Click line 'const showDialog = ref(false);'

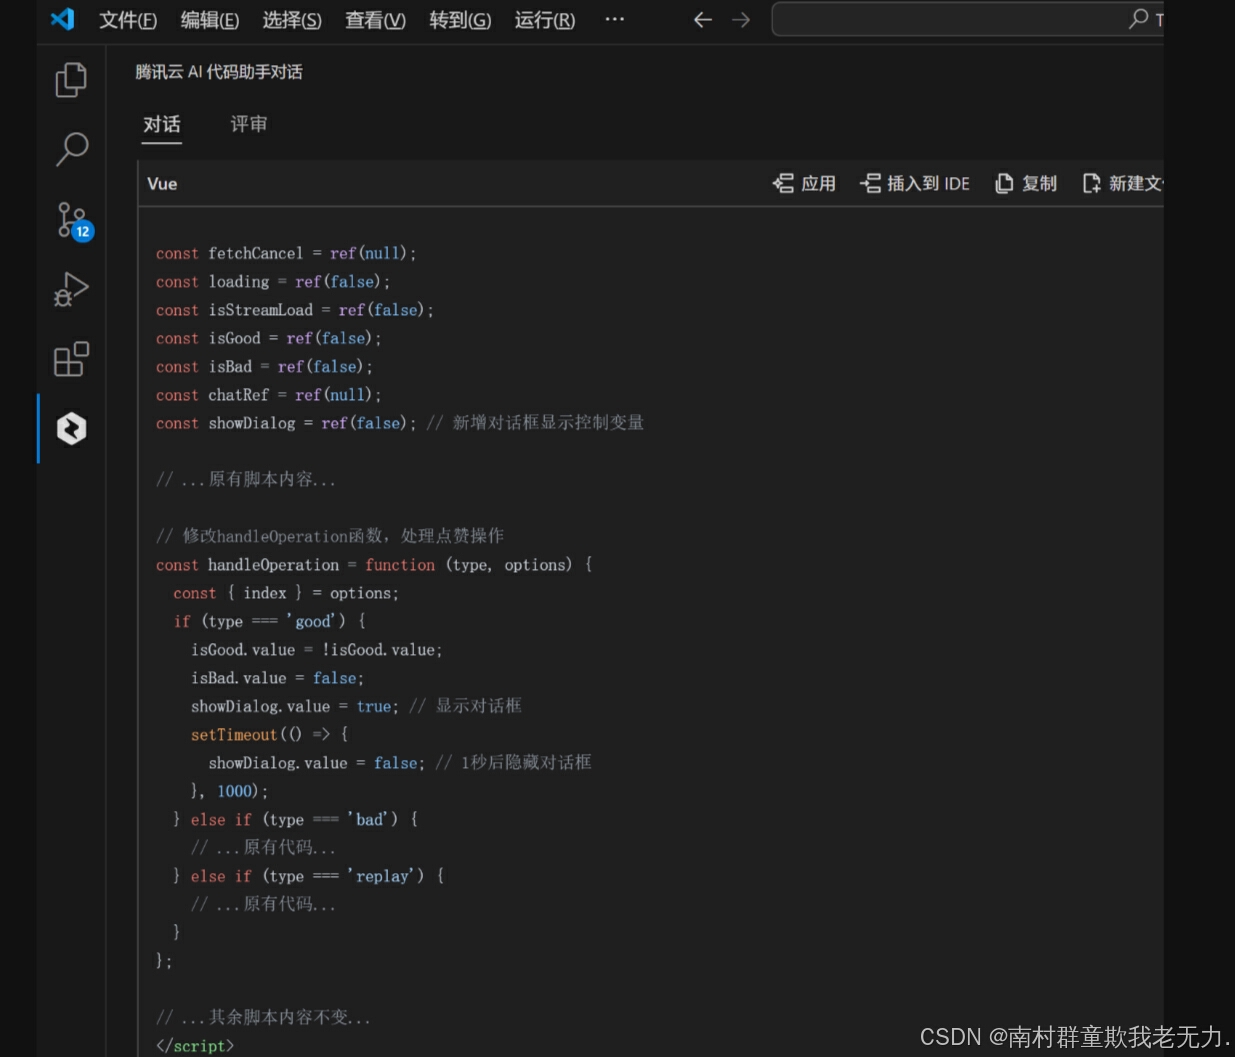point(286,423)
